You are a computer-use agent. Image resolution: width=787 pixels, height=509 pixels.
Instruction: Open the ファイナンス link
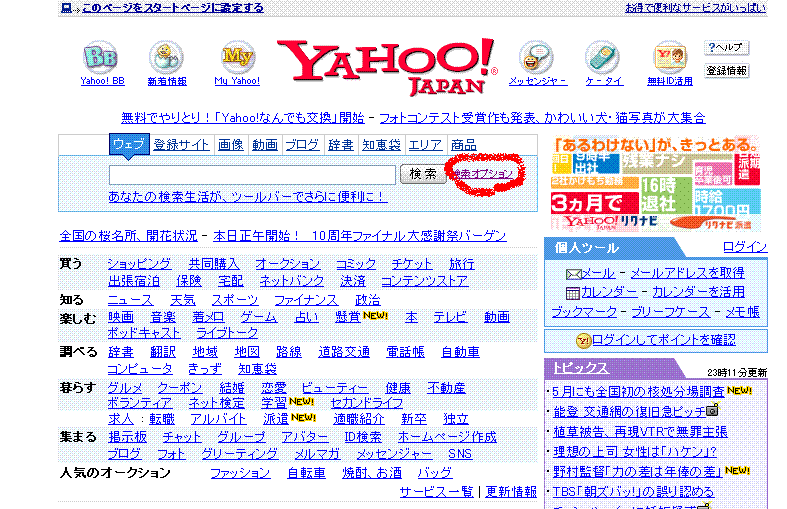(x=306, y=300)
